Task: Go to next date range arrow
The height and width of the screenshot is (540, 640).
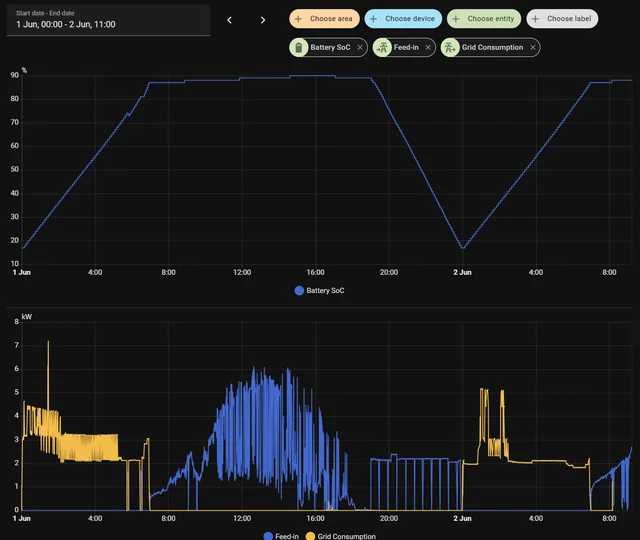Action: tap(263, 19)
